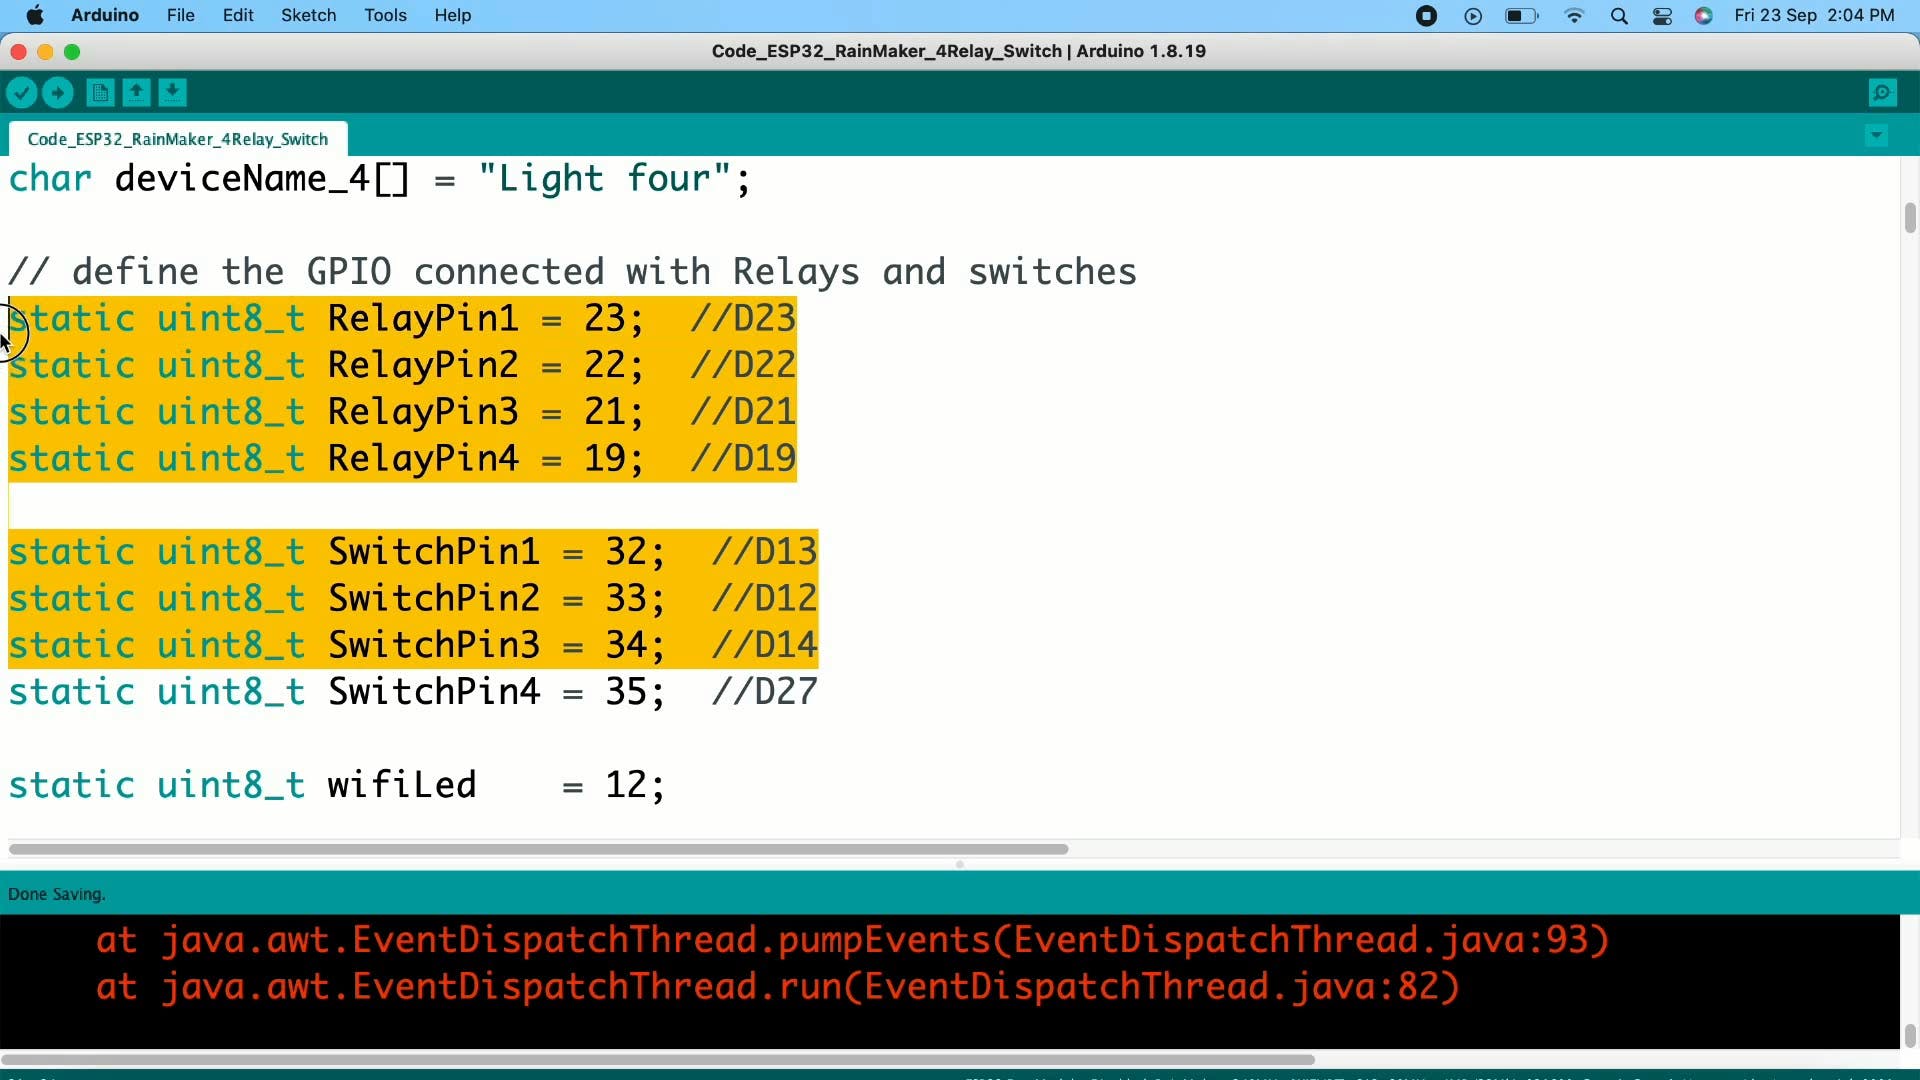The image size is (1920, 1080).
Task: Click the RelayPin3 = 21 line
Action: coord(402,412)
